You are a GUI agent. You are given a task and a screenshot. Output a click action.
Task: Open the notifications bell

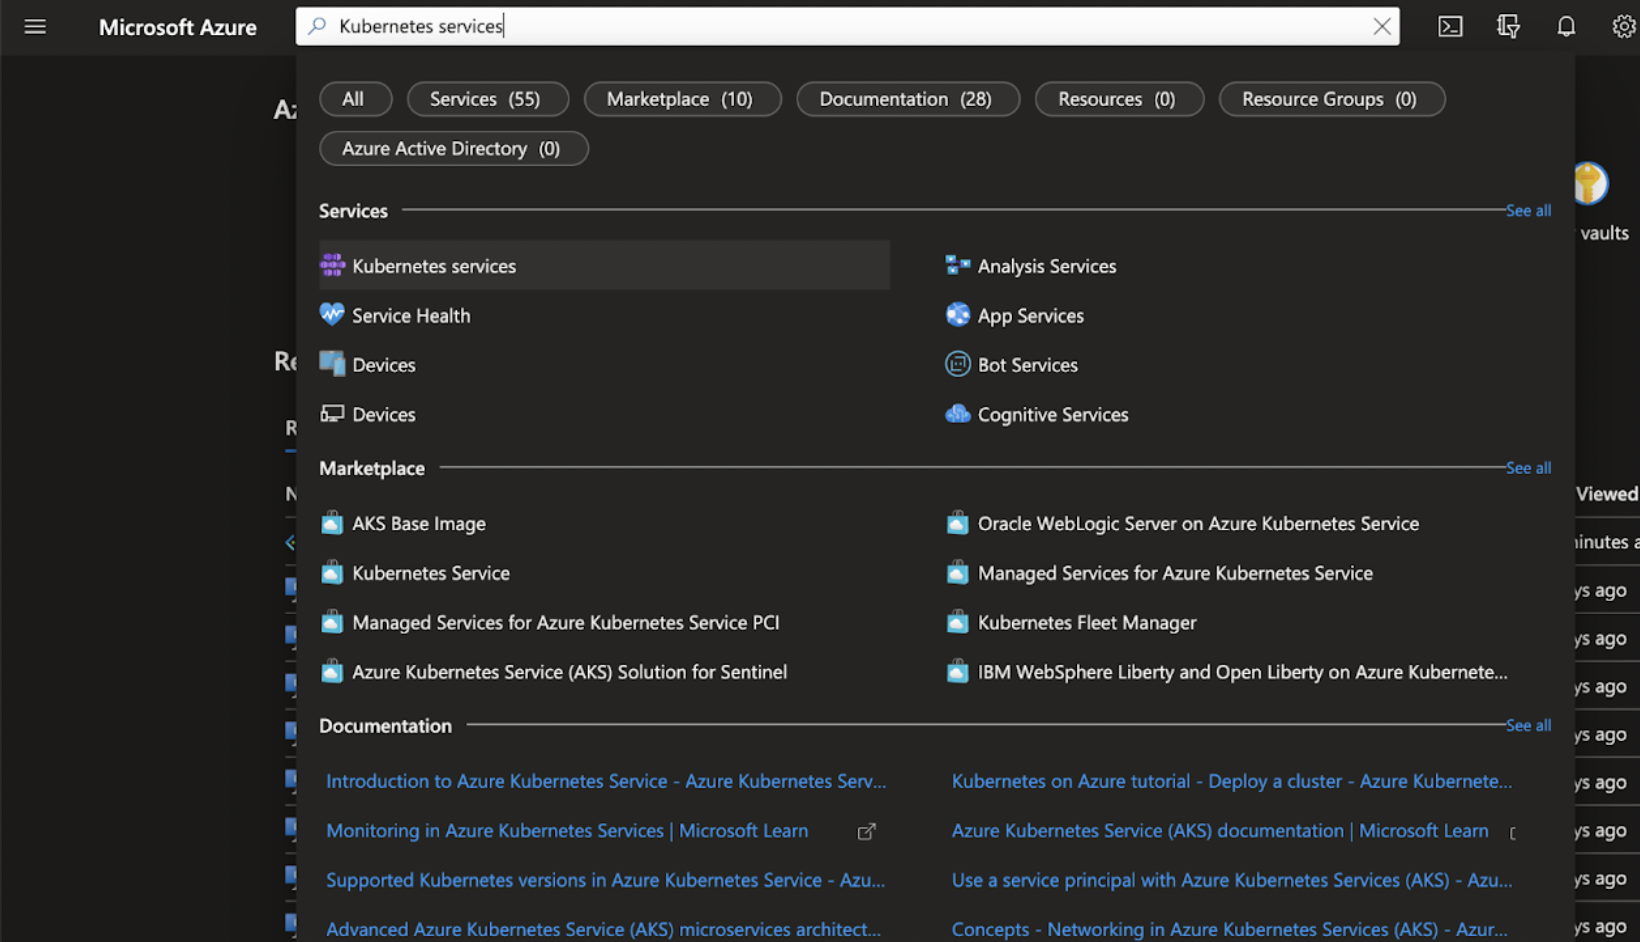click(1566, 27)
